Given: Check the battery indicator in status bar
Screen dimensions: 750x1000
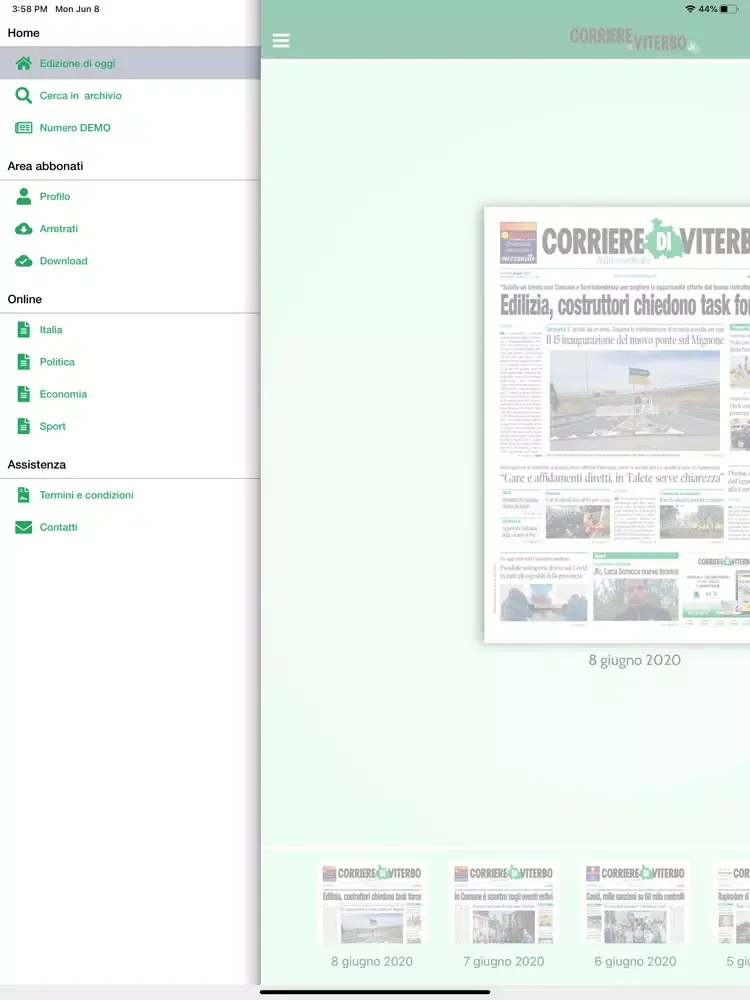Looking at the screenshot, I should (729, 9).
